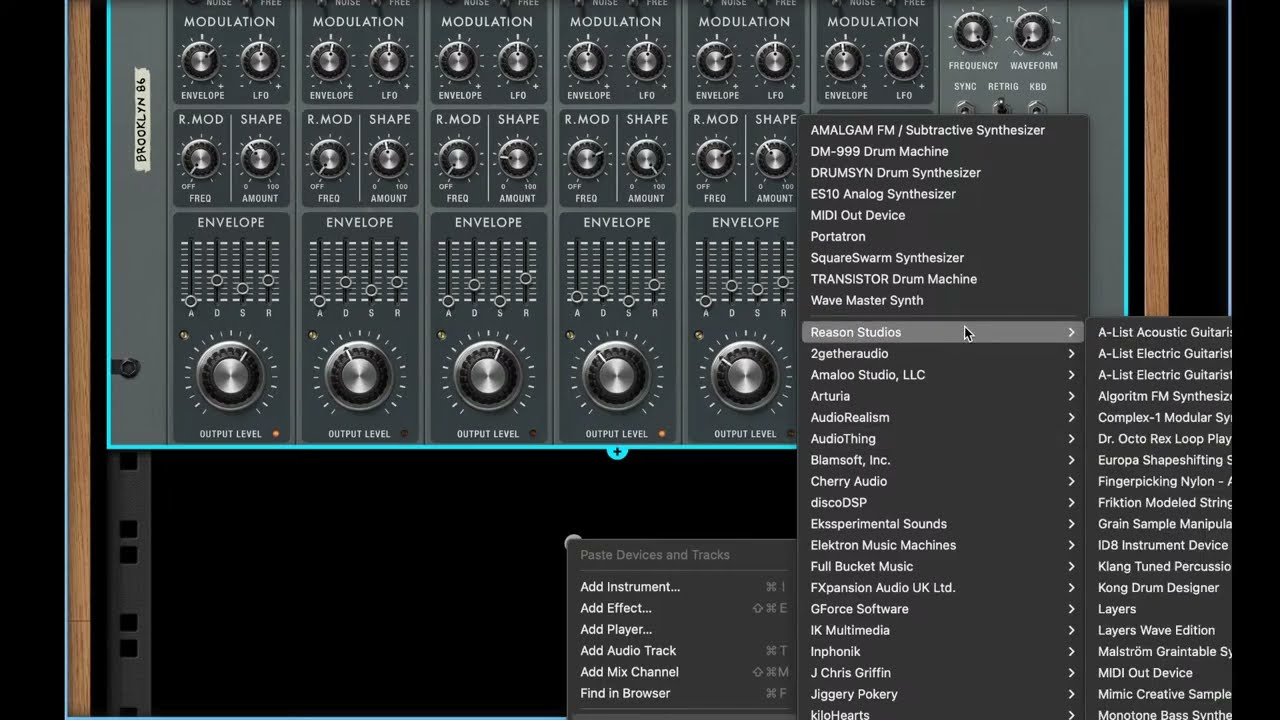Screen dimensions: 1280x720
Task: Click the BROOKLYN 86 device name tape label
Action: (x=141, y=122)
